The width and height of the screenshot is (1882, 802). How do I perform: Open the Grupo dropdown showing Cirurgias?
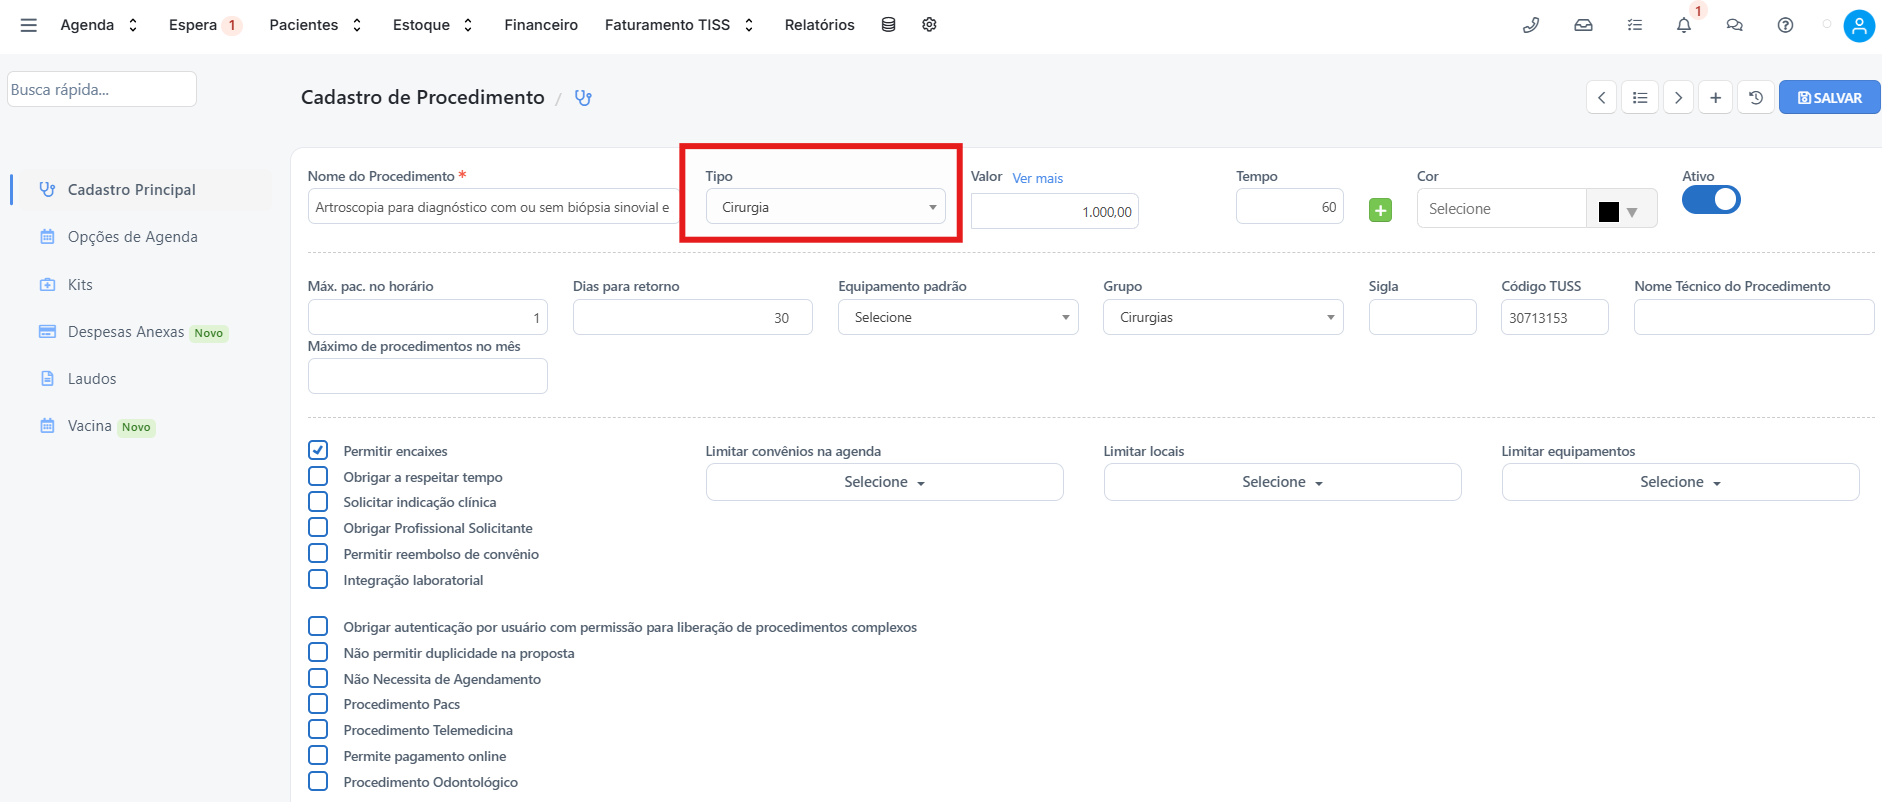1223,317
